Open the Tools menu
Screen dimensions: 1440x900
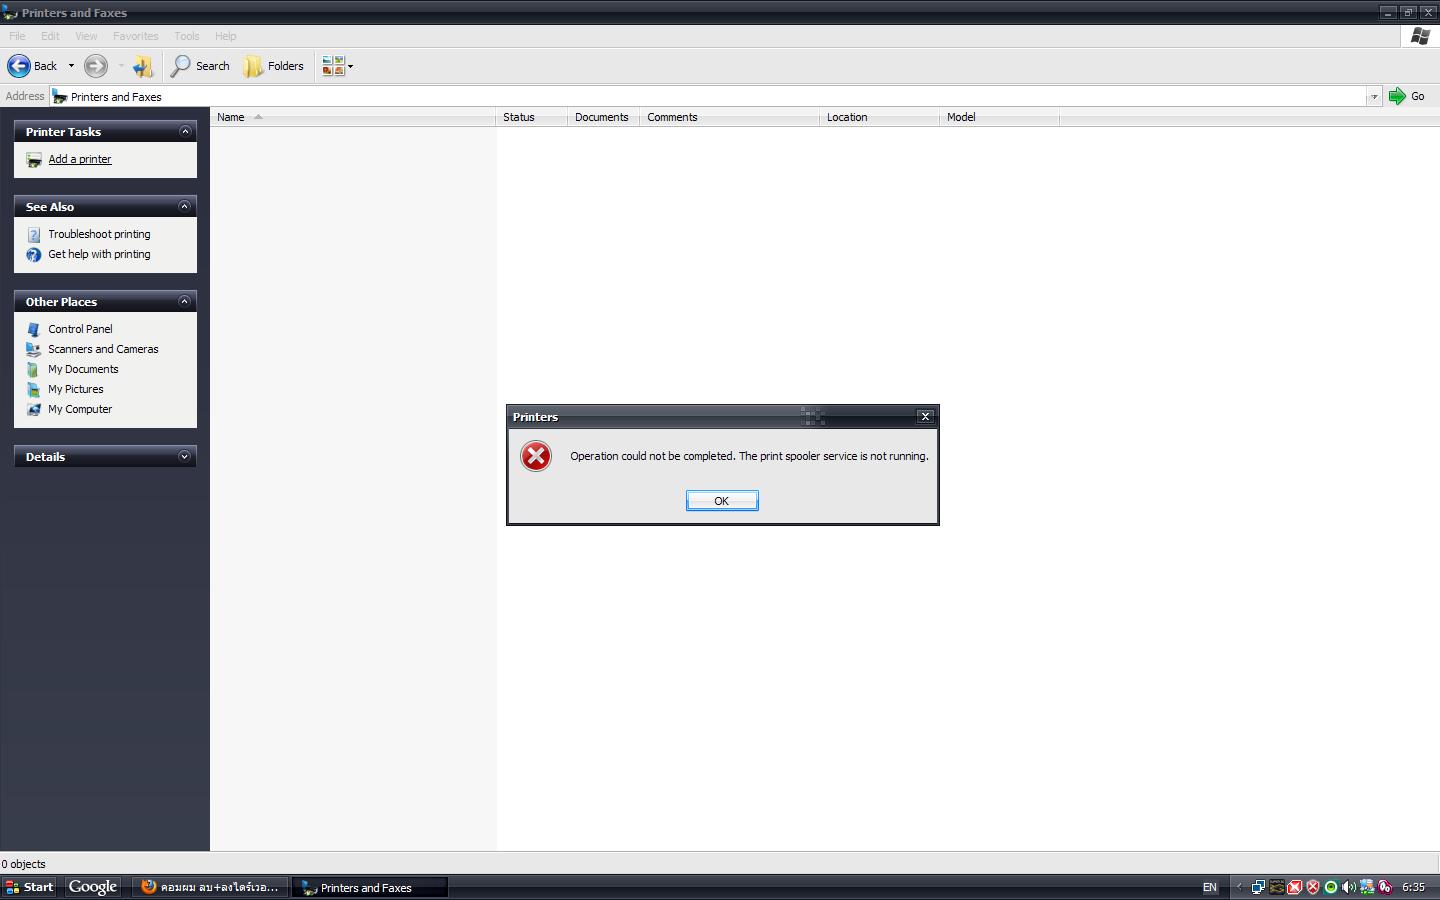(x=187, y=36)
